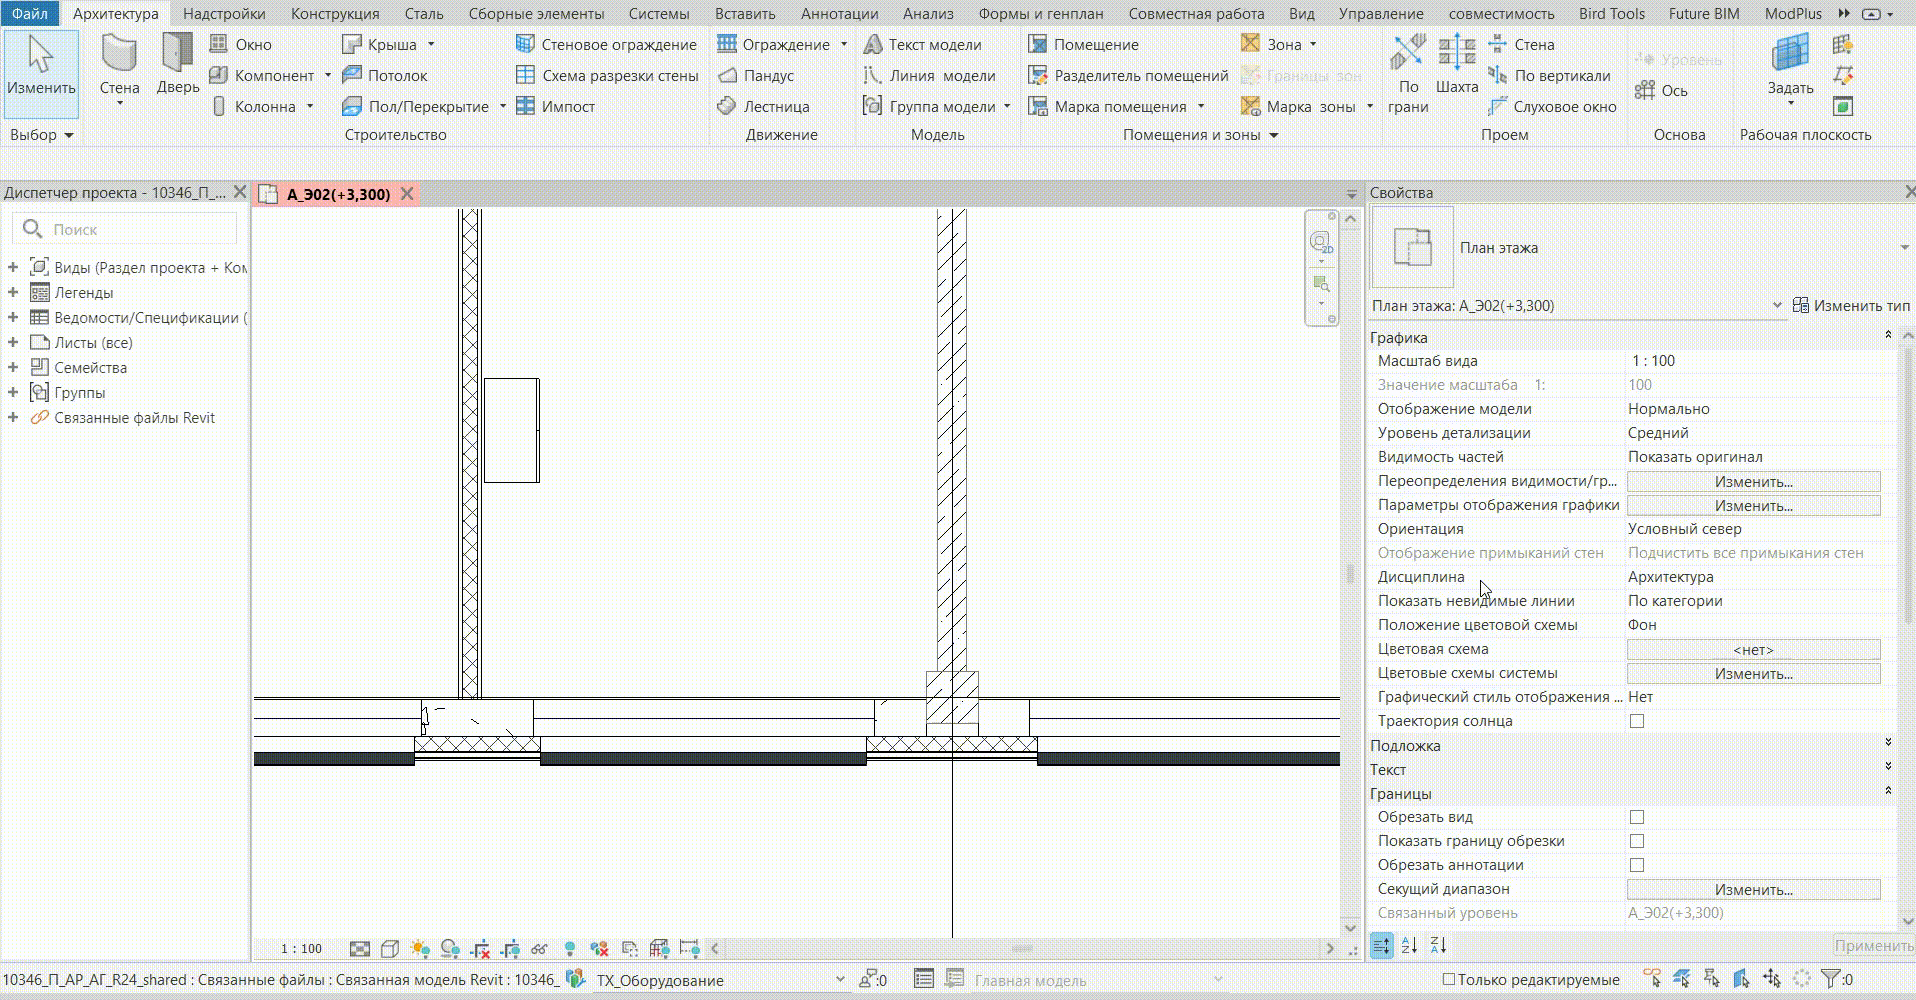Open the Управление ribbon tab
The image size is (1916, 1000).
[x=1381, y=13]
